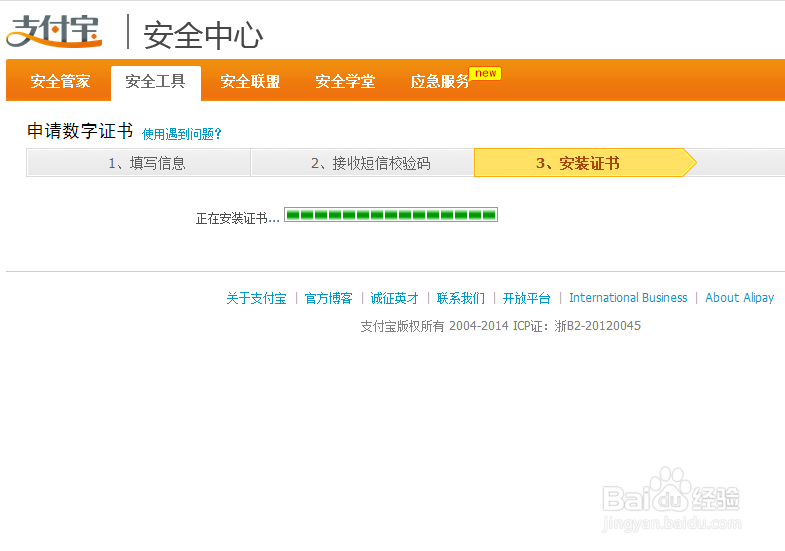The image size is (785, 551).
Task: Visit the 官方博客 link
Action: tap(328, 298)
